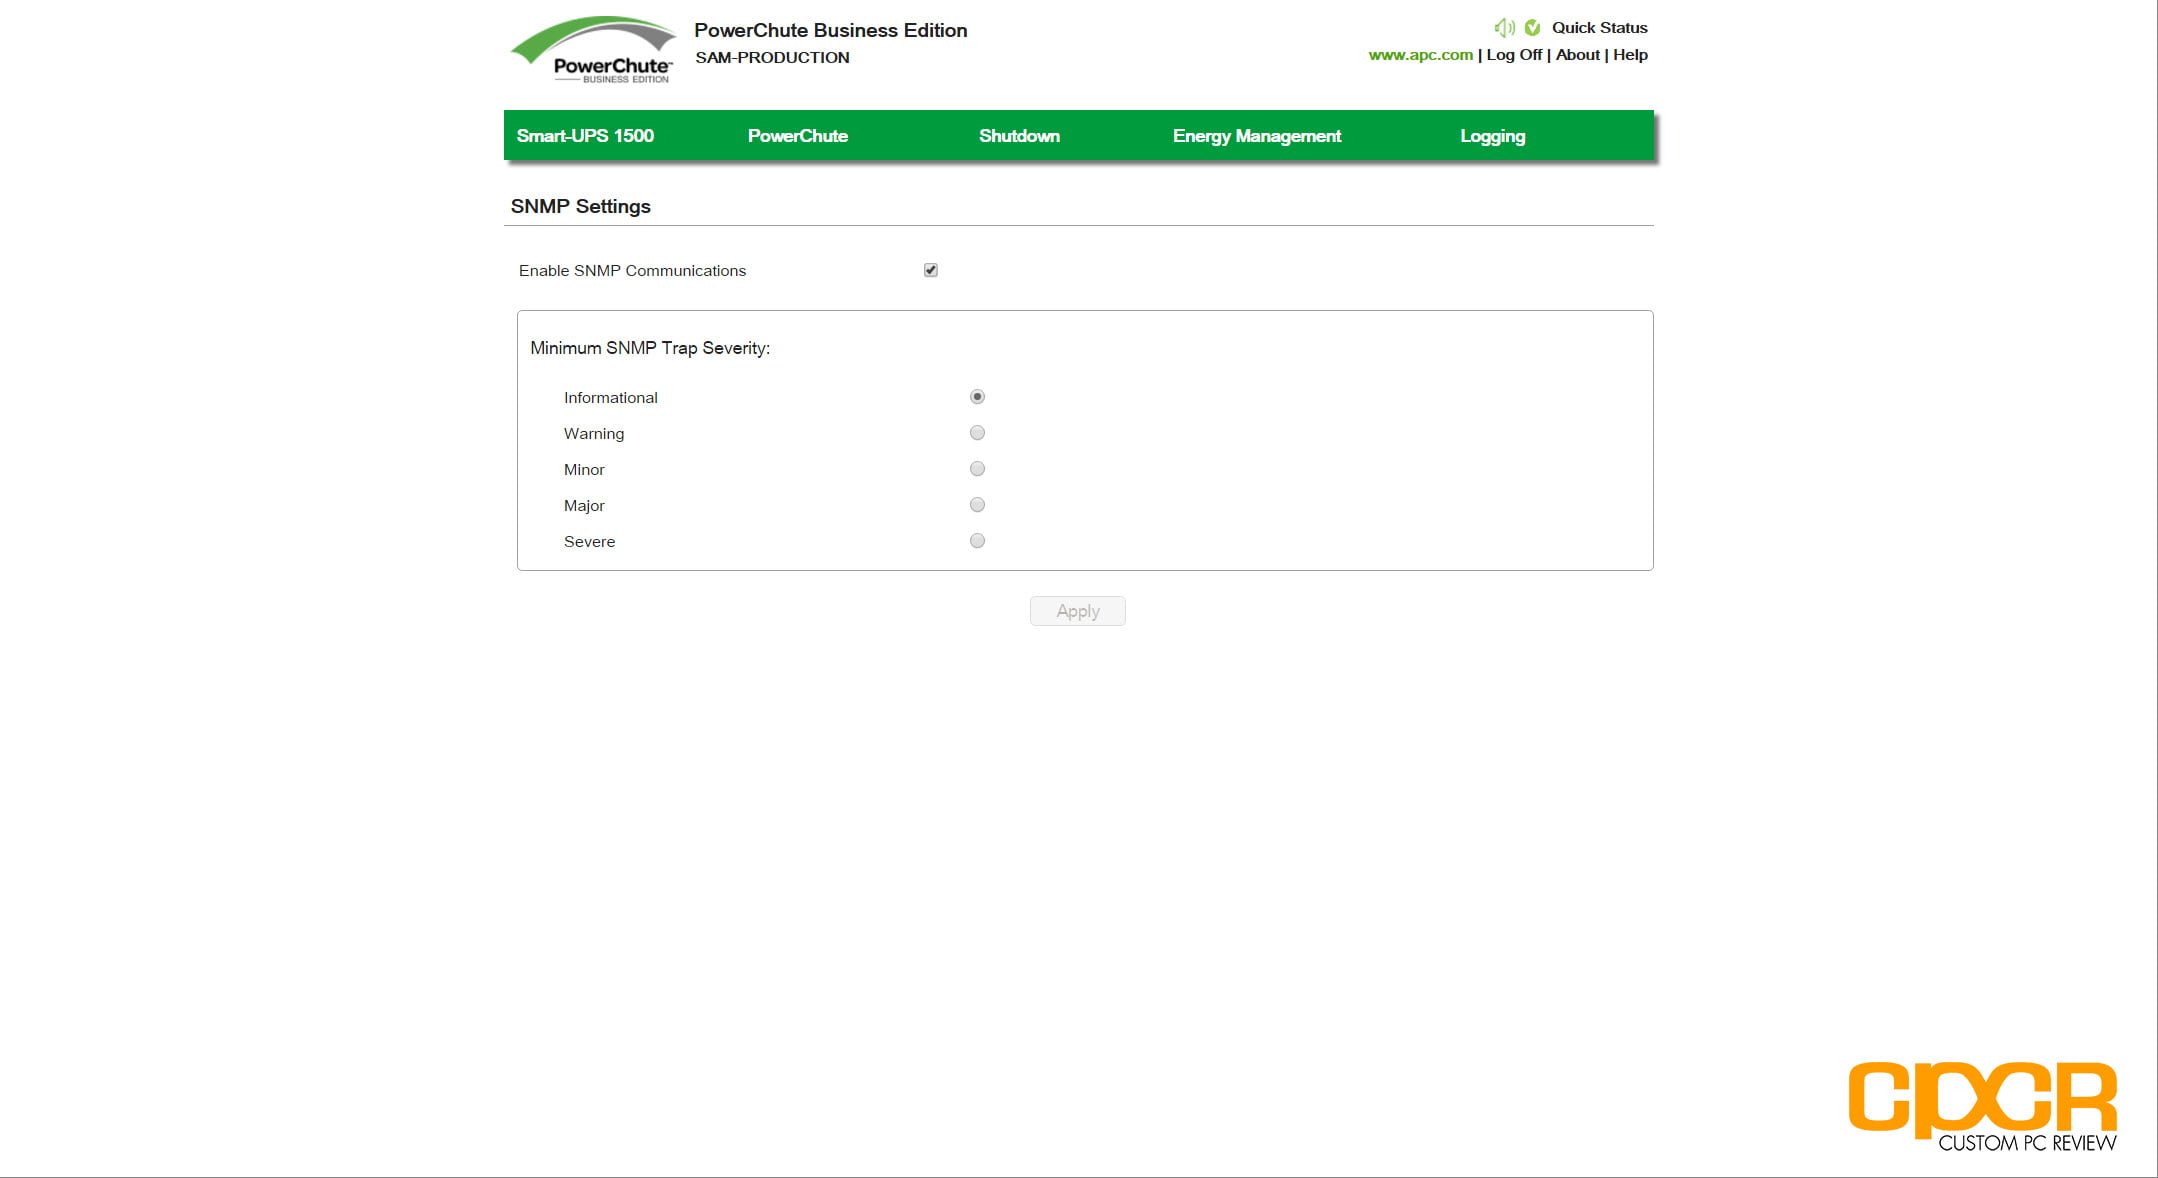Open the Shutdown menu
The width and height of the screenshot is (2158, 1178).
pyautogui.click(x=1019, y=136)
